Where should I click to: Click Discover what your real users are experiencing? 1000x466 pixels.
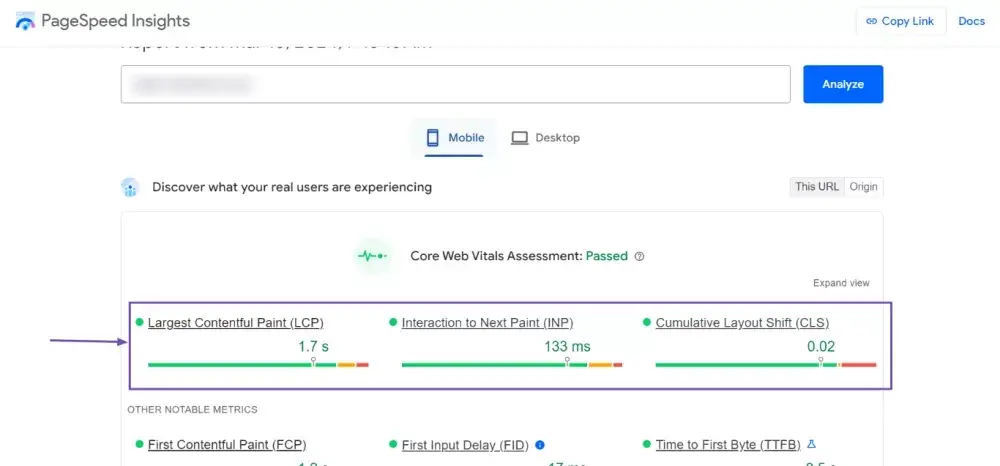click(x=292, y=187)
